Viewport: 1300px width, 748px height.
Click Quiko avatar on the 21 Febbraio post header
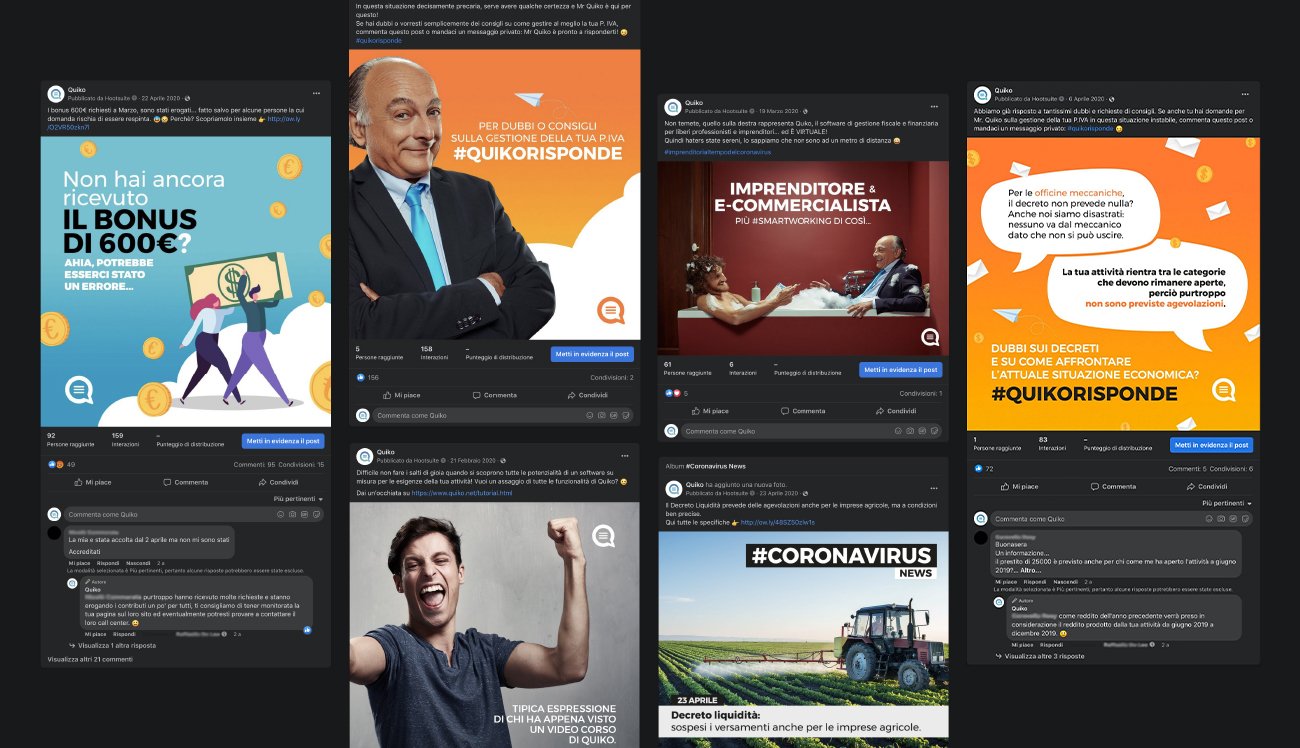coord(365,456)
